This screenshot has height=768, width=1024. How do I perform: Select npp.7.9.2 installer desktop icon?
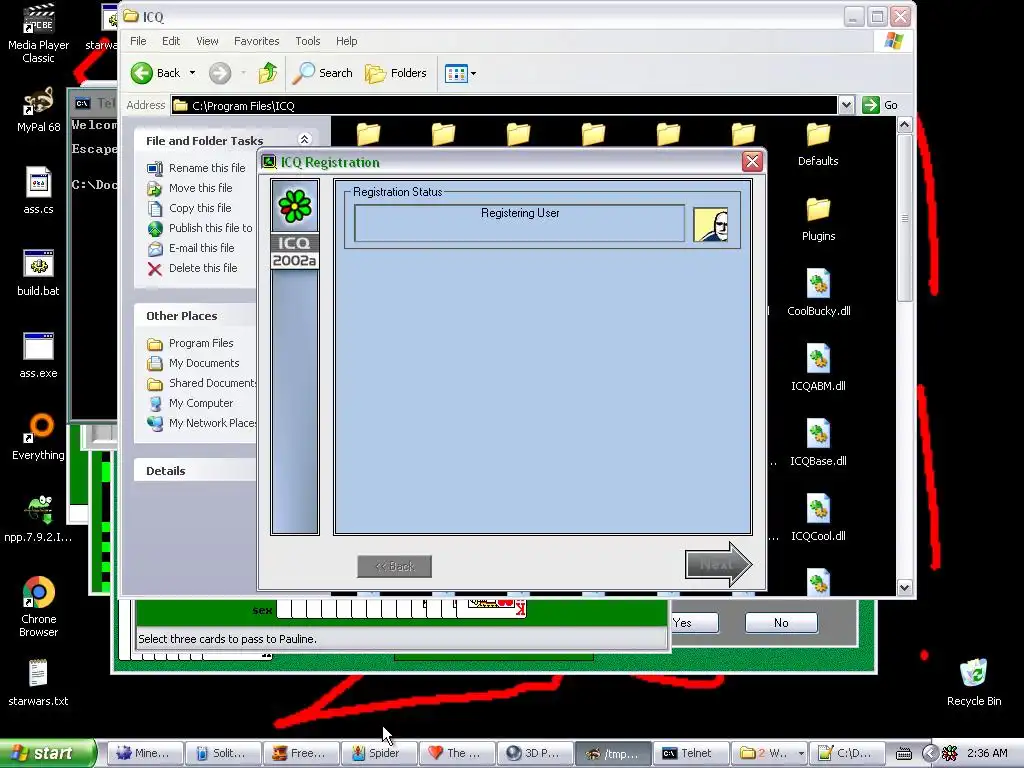pyautogui.click(x=39, y=519)
